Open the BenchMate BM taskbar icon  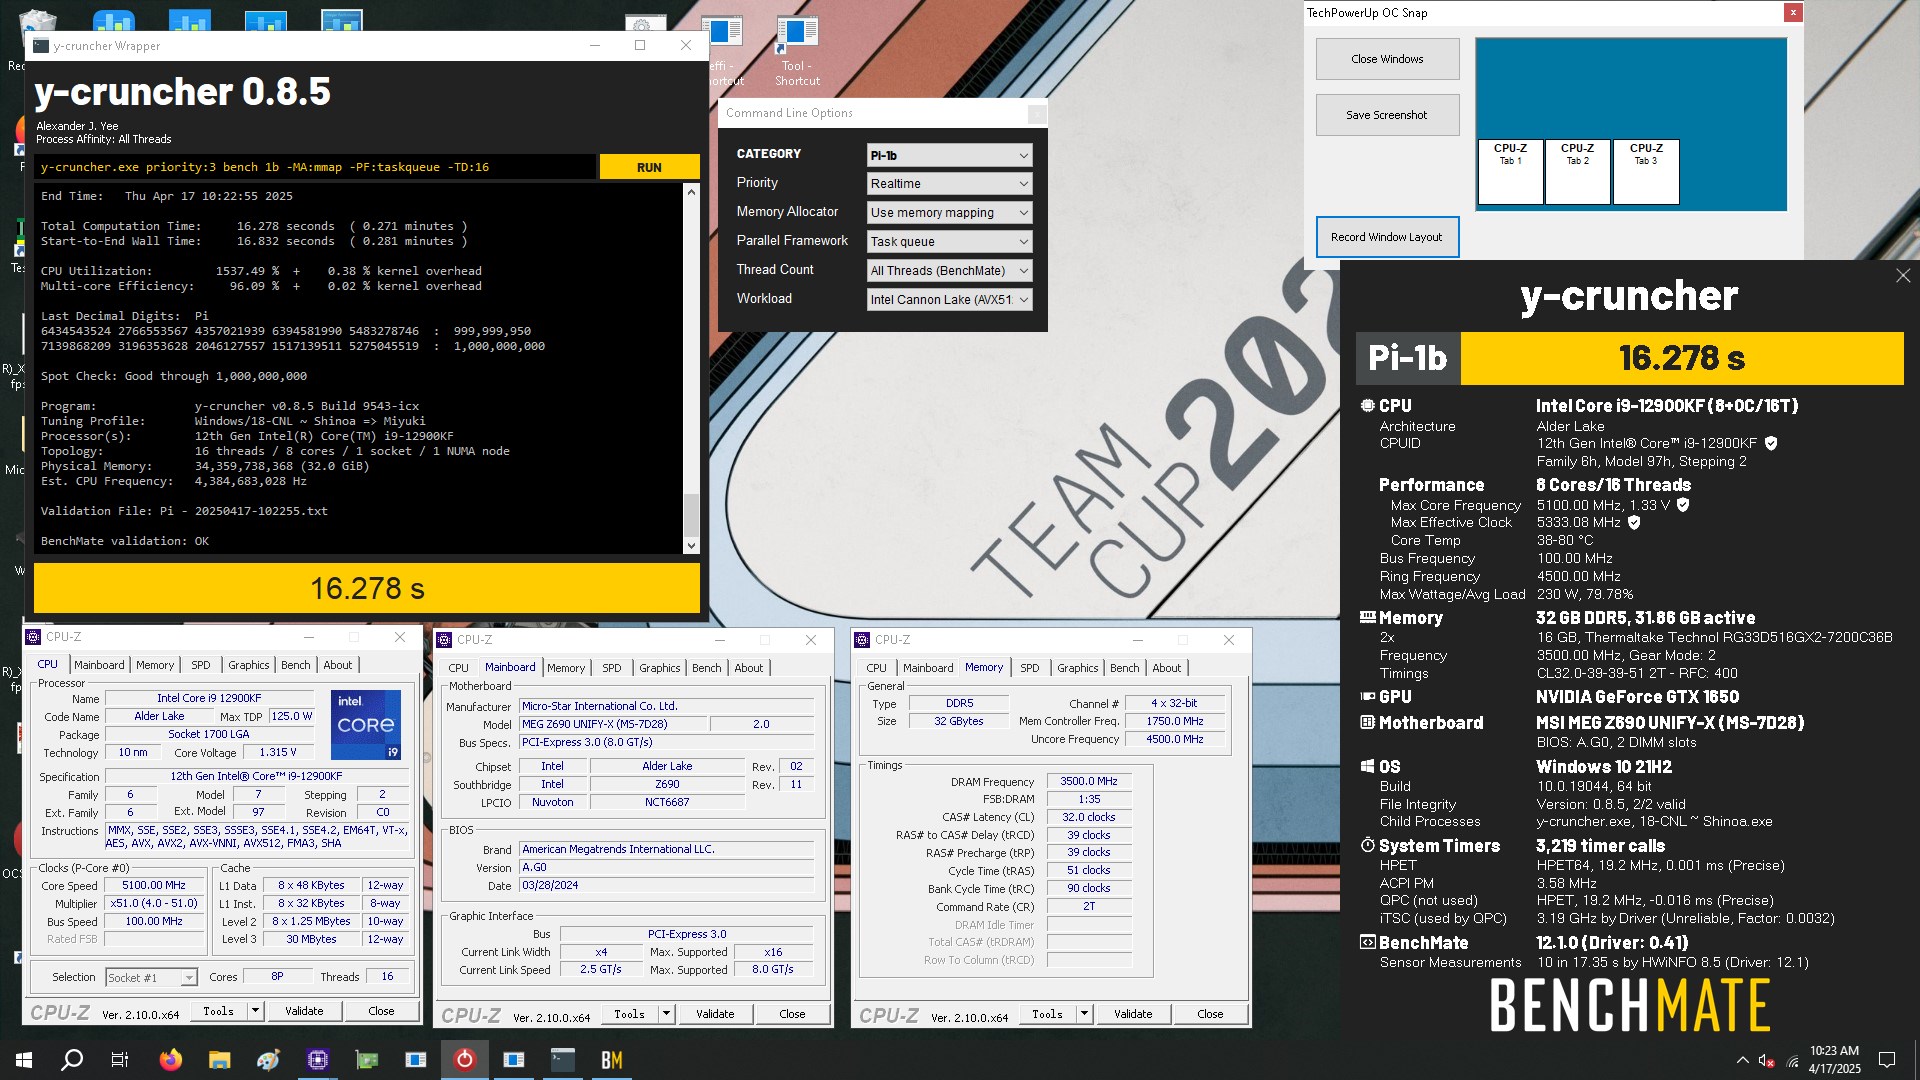point(612,1060)
